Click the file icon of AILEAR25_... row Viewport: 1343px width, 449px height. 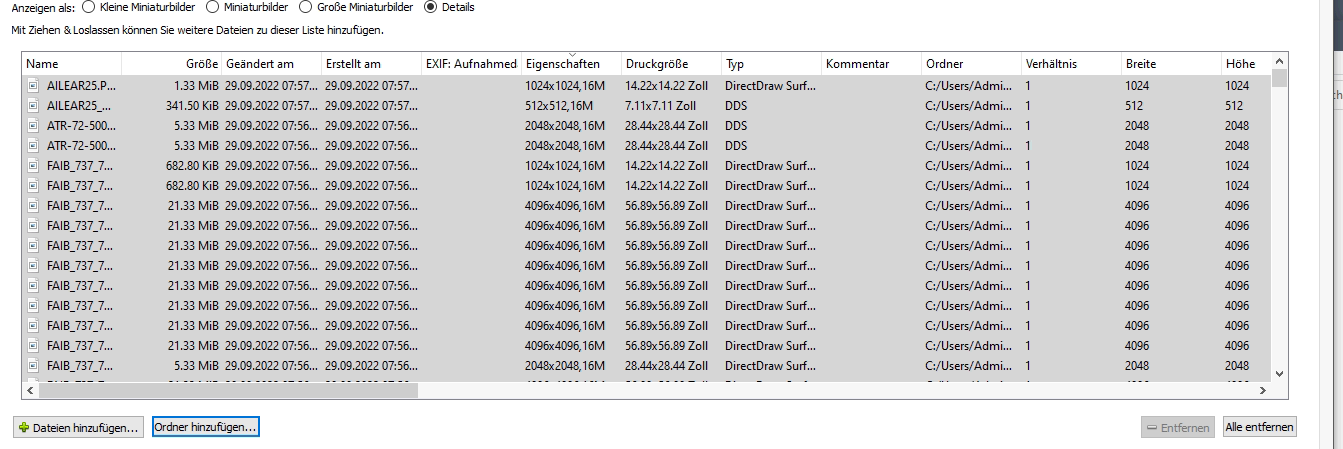[33, 106]
